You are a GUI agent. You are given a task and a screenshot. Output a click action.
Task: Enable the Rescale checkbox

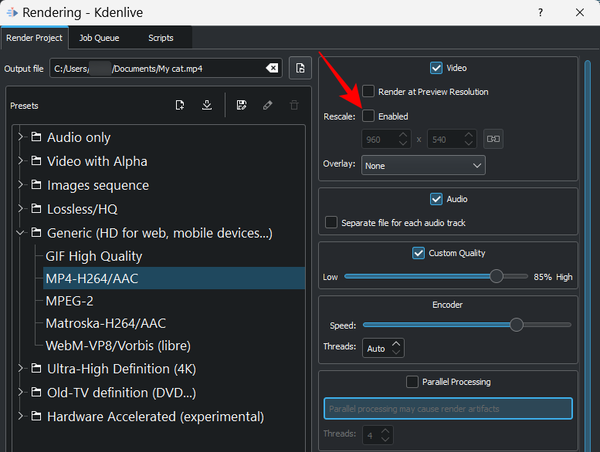click(x=368, y=116)
